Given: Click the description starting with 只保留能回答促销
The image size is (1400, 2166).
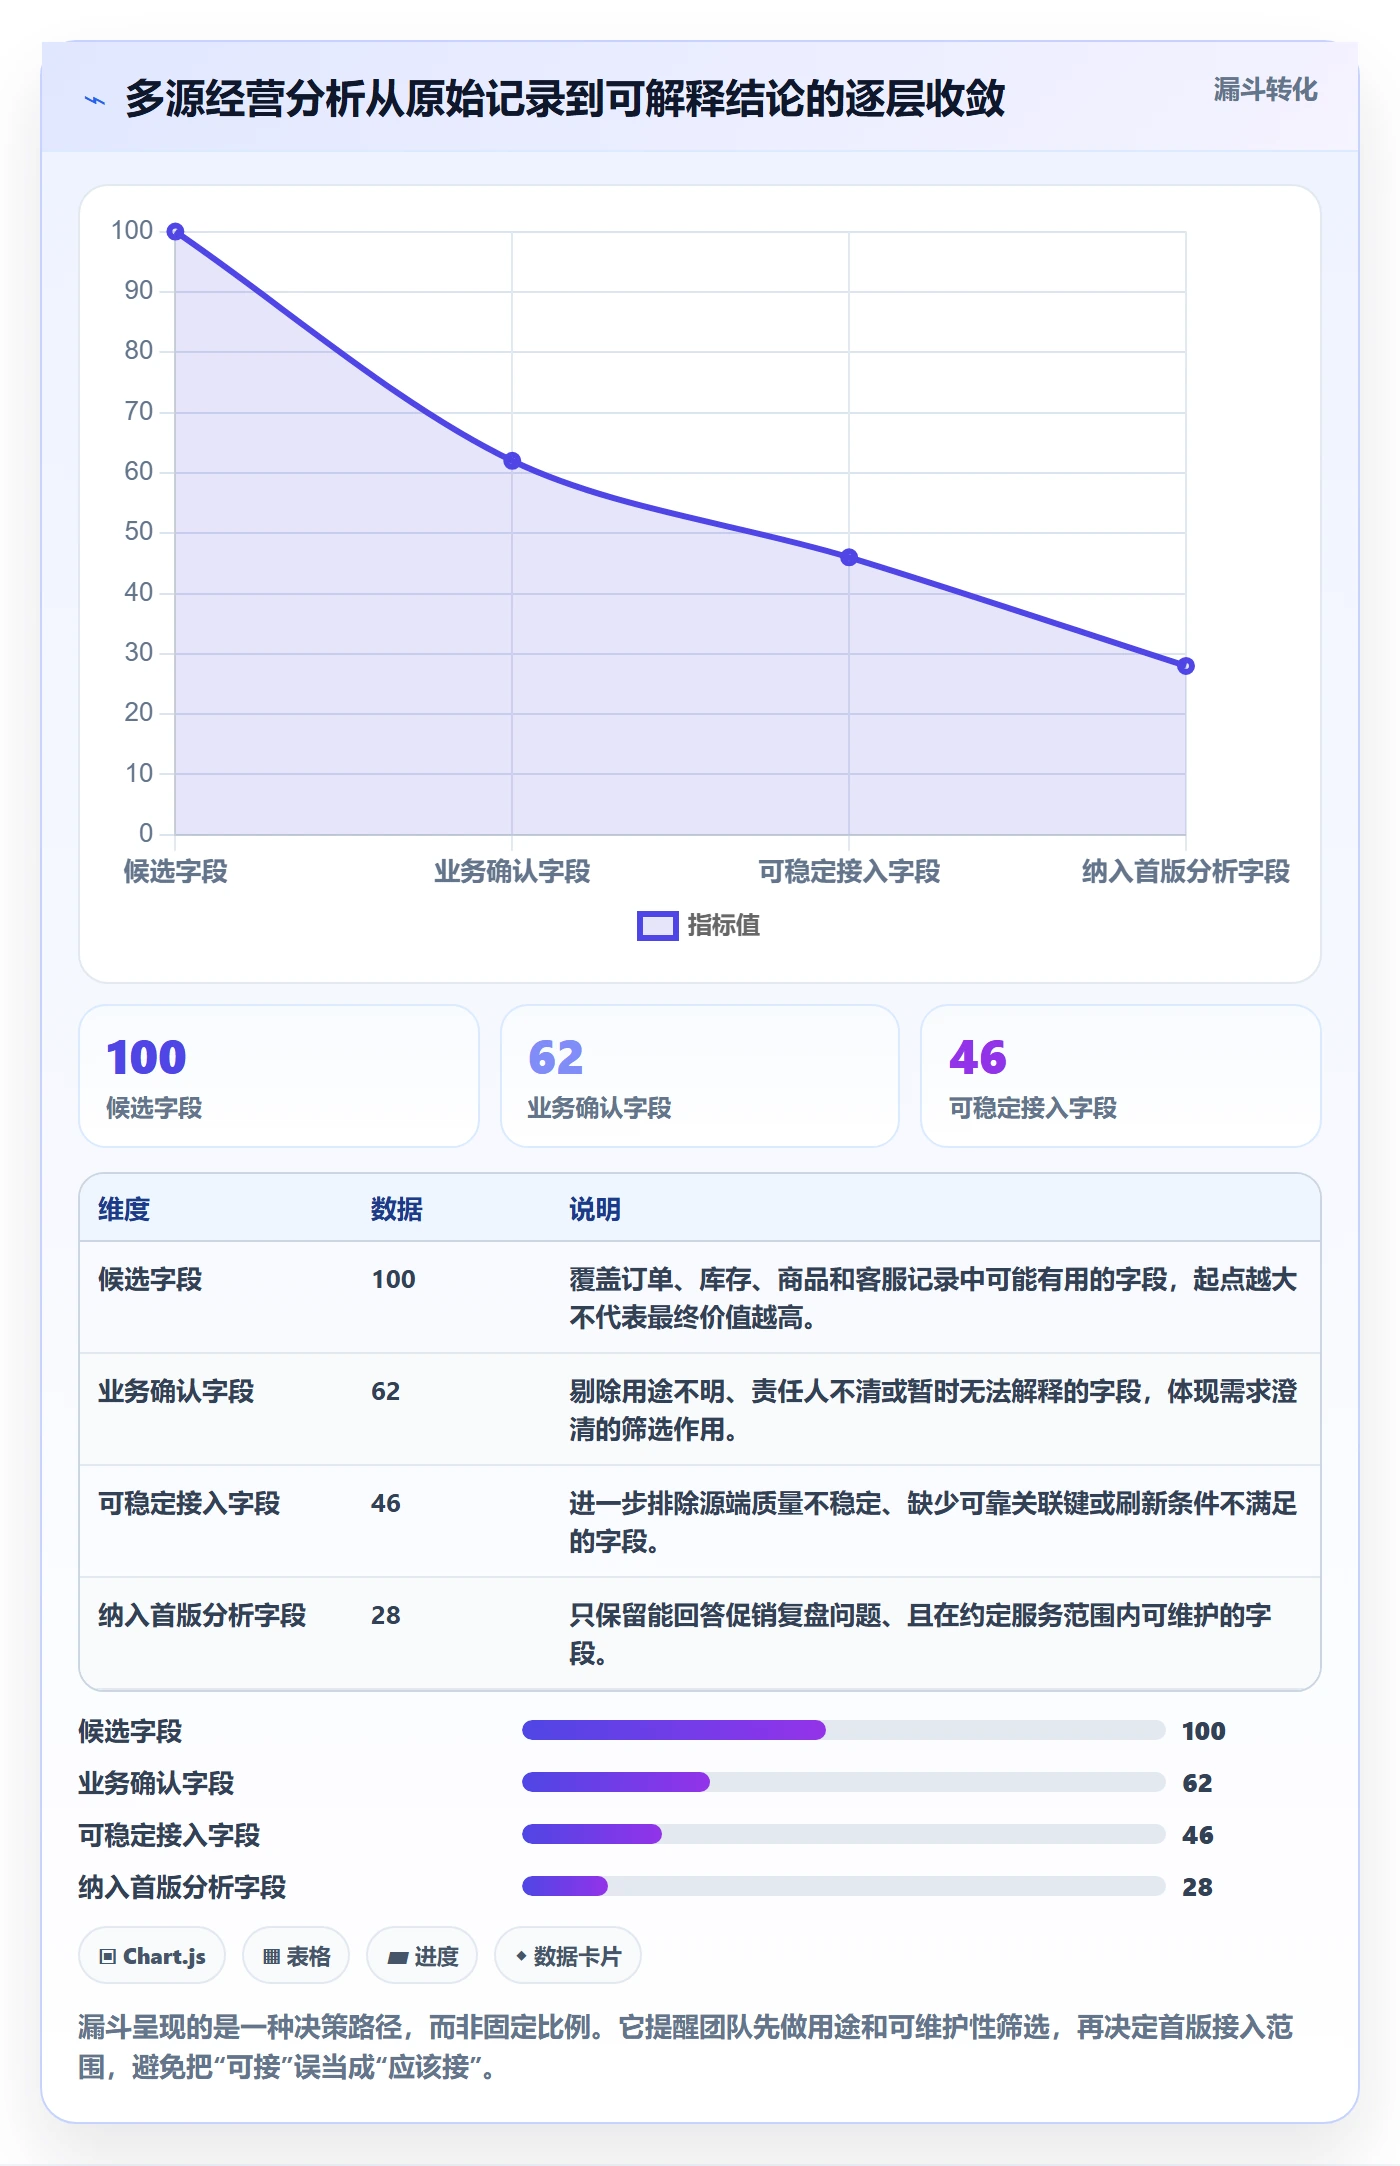Looking at the screenshot, I should [920, 1634].
